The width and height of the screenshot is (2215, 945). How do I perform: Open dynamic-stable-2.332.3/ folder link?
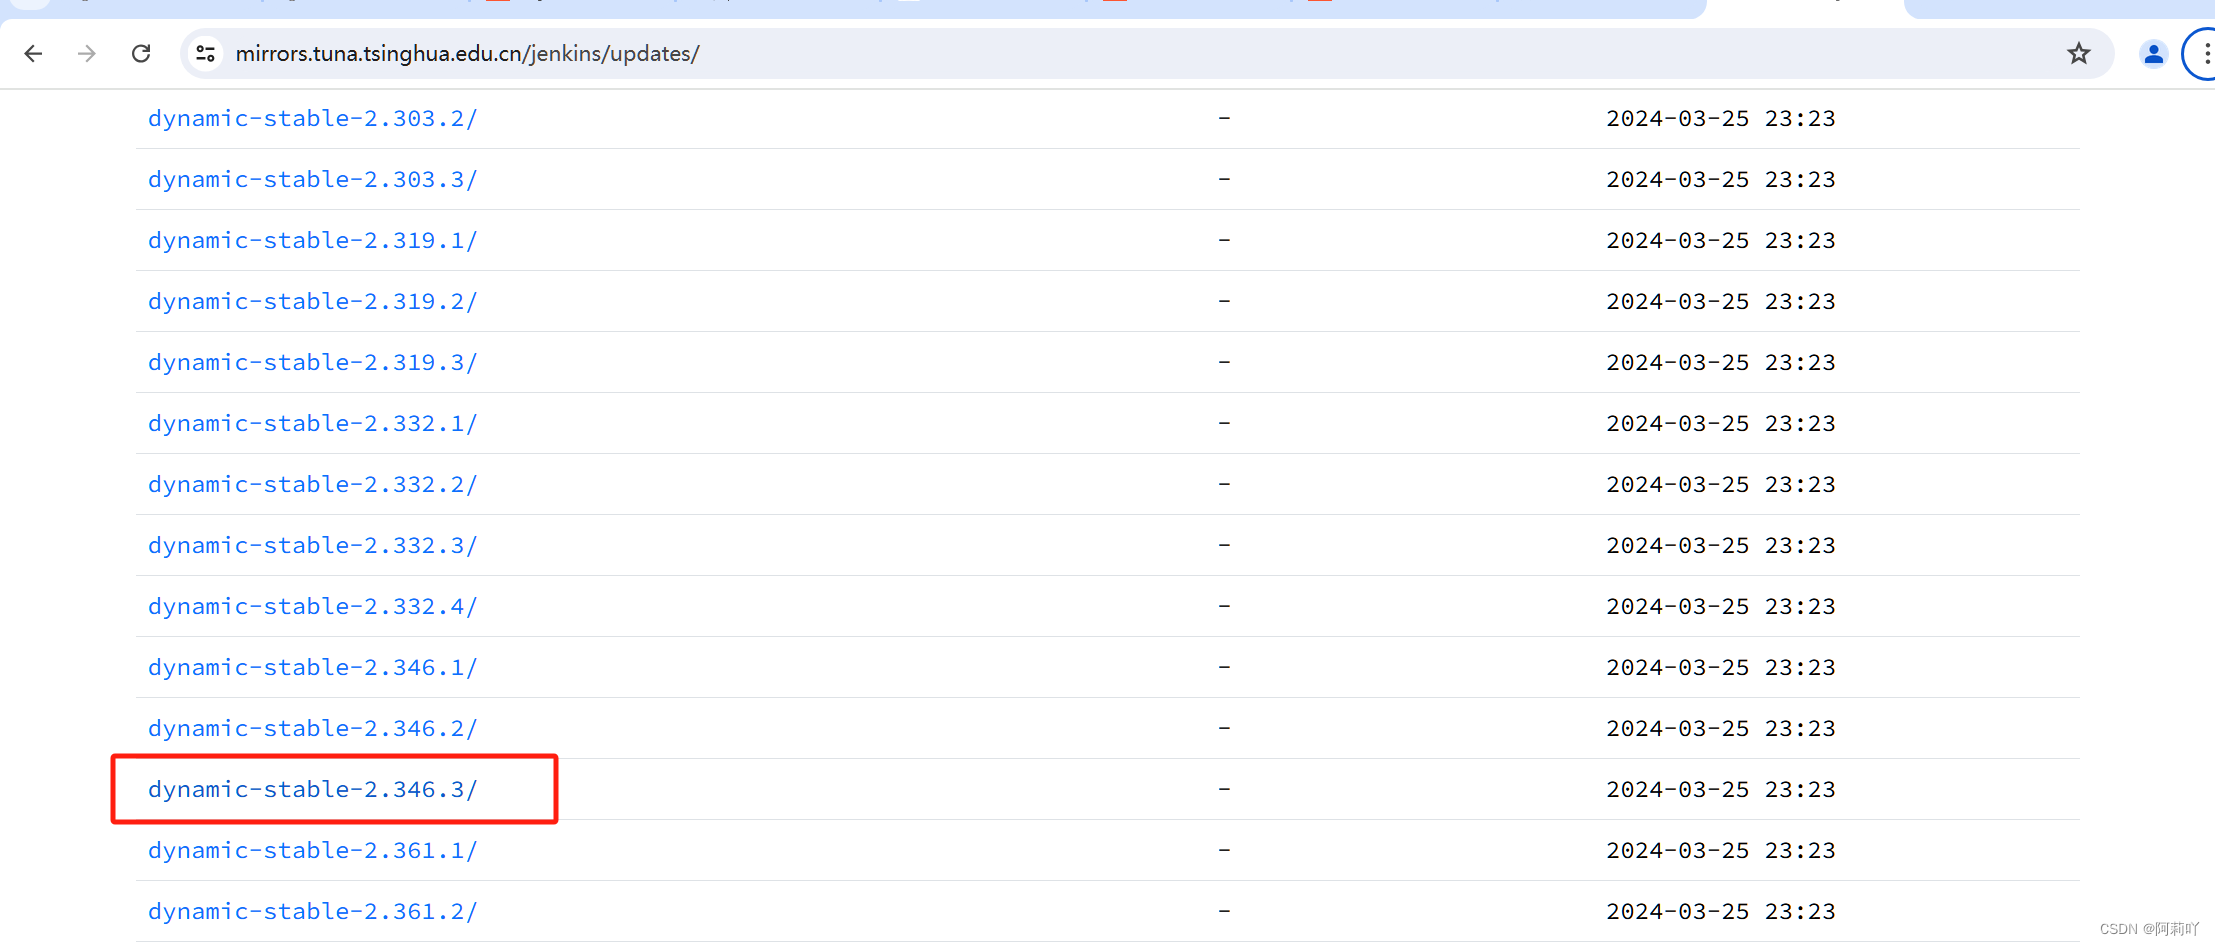point(313,545)
